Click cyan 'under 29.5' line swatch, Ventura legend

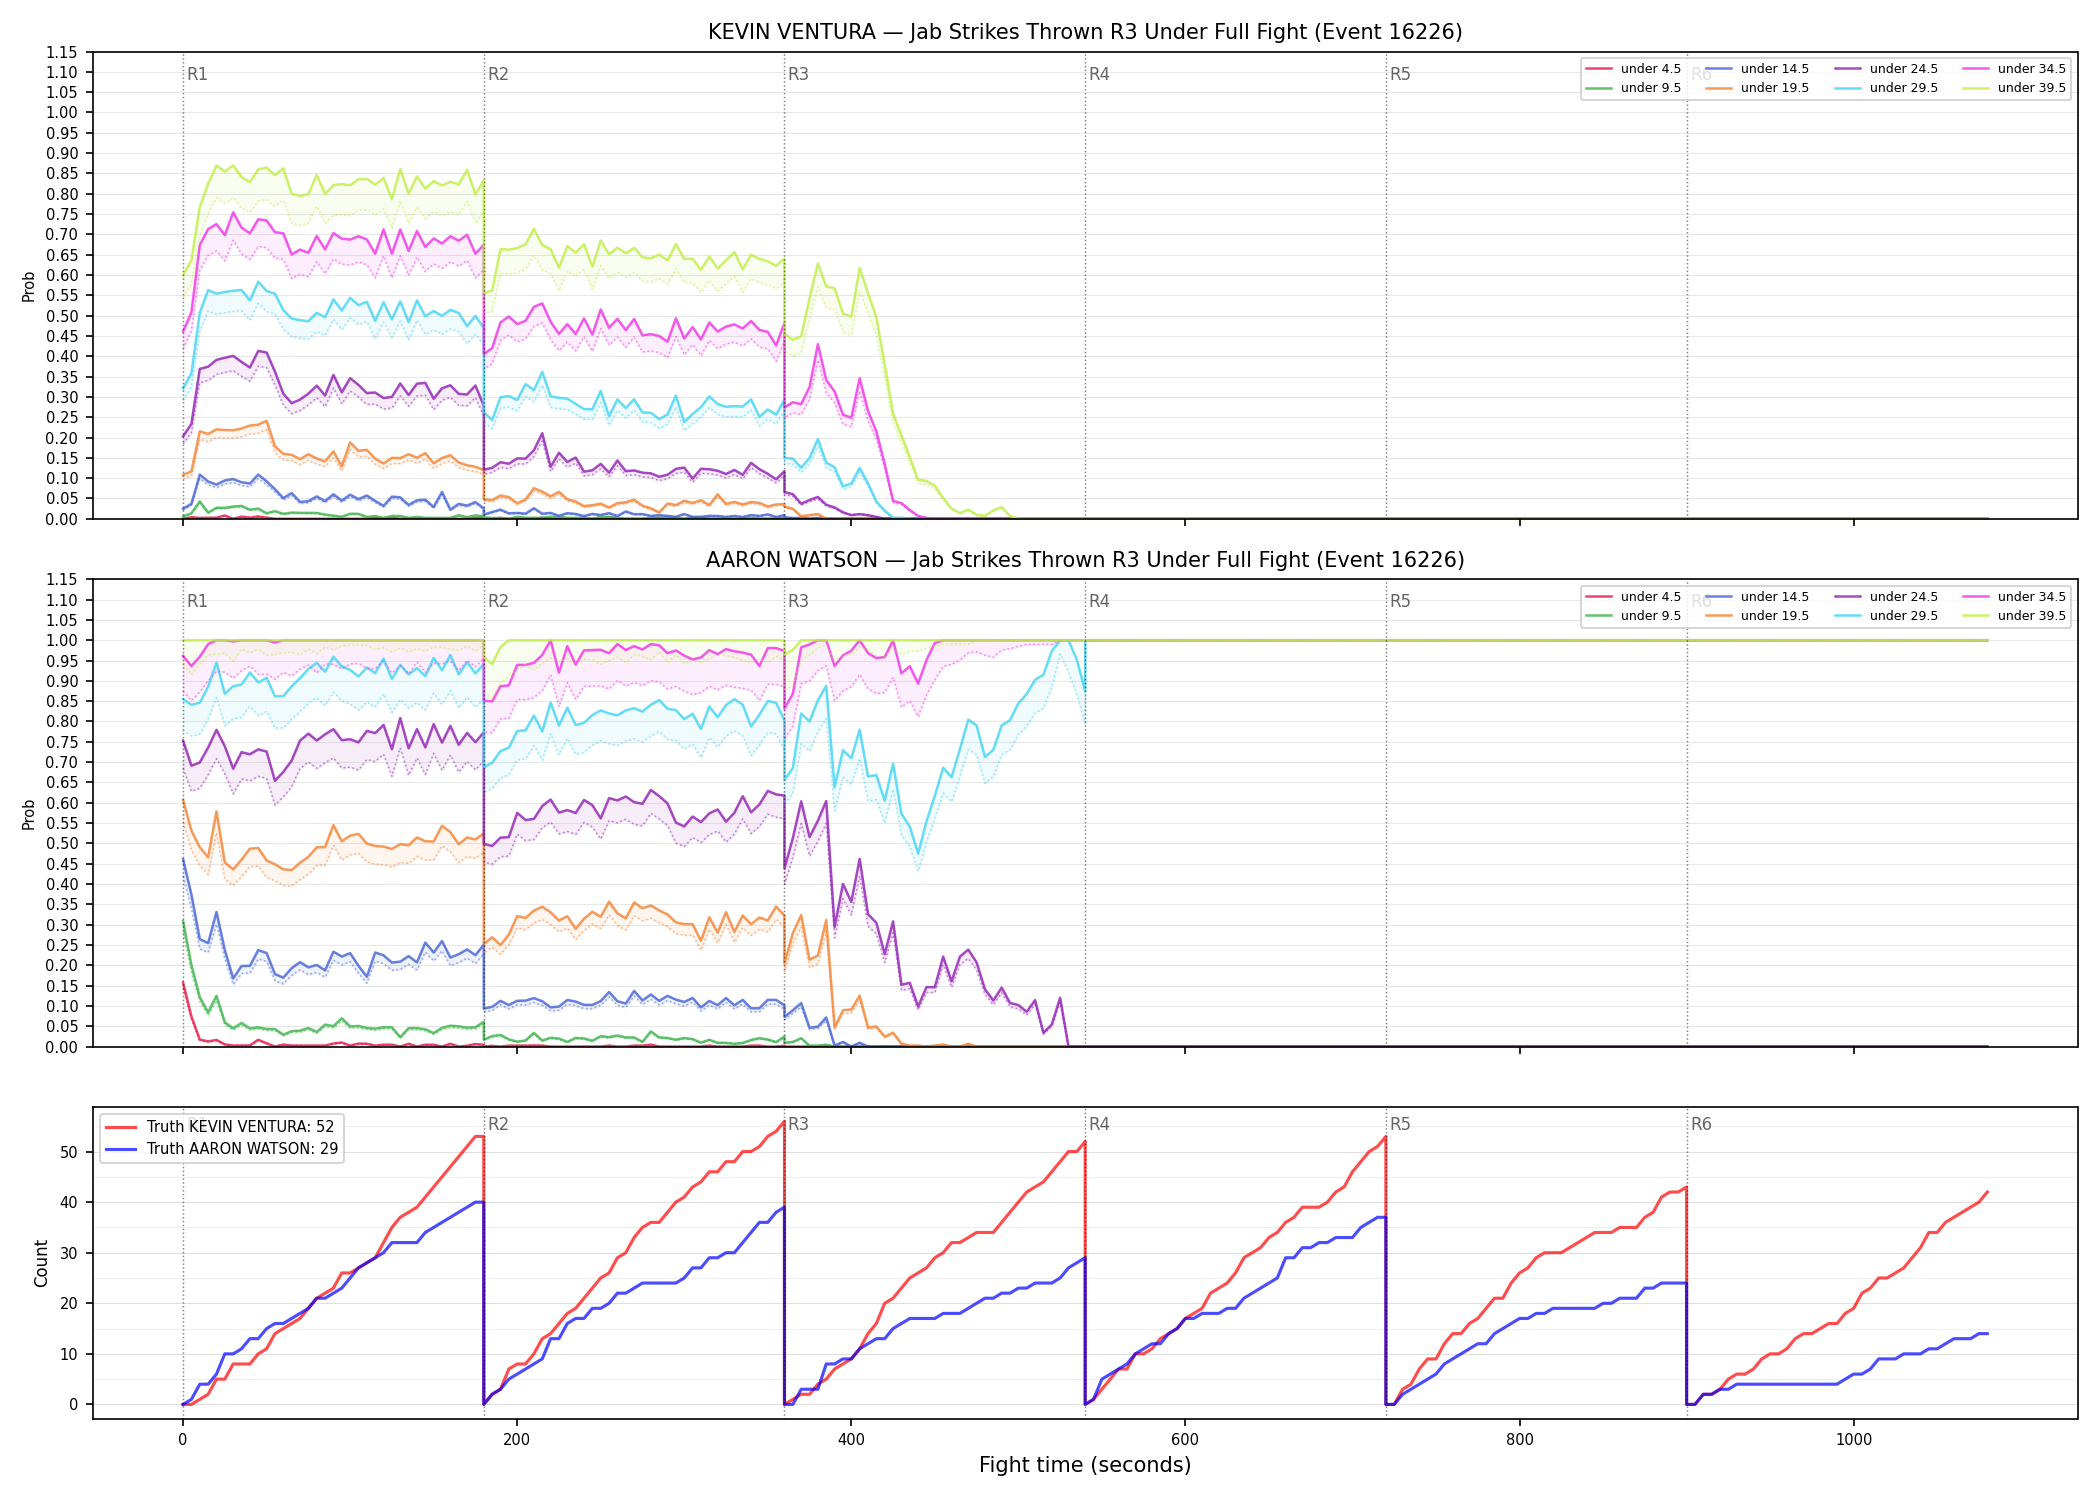[1848, 88]
